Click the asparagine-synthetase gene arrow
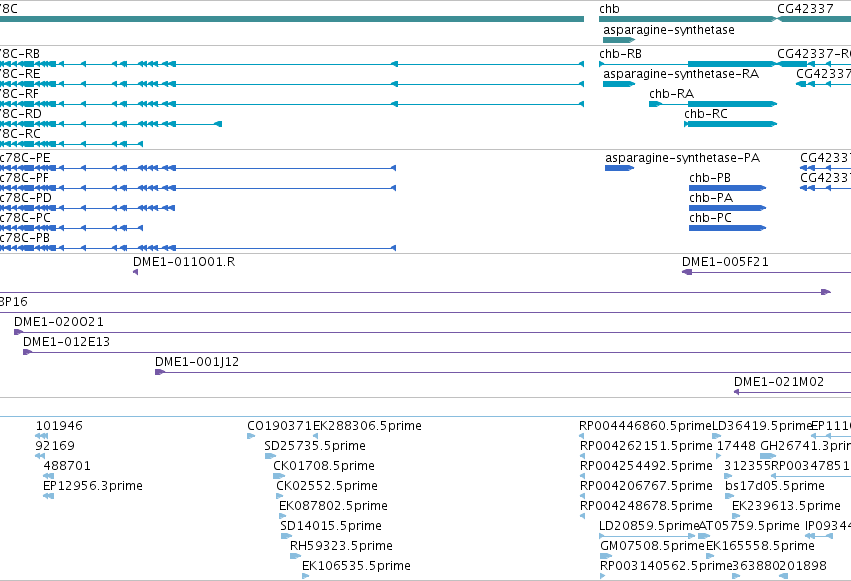The image size is (851, 581). (619, 40)
